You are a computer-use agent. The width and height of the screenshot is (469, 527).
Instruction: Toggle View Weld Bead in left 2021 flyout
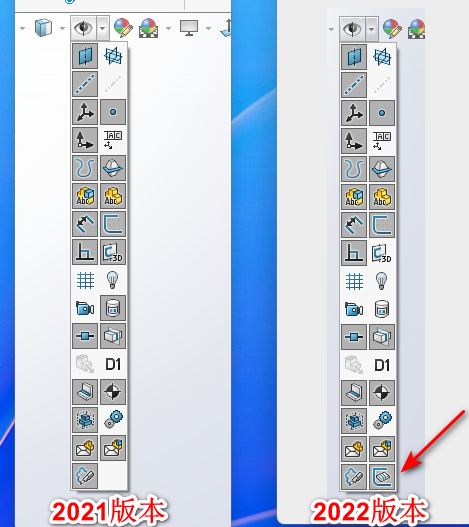[85, 392]
